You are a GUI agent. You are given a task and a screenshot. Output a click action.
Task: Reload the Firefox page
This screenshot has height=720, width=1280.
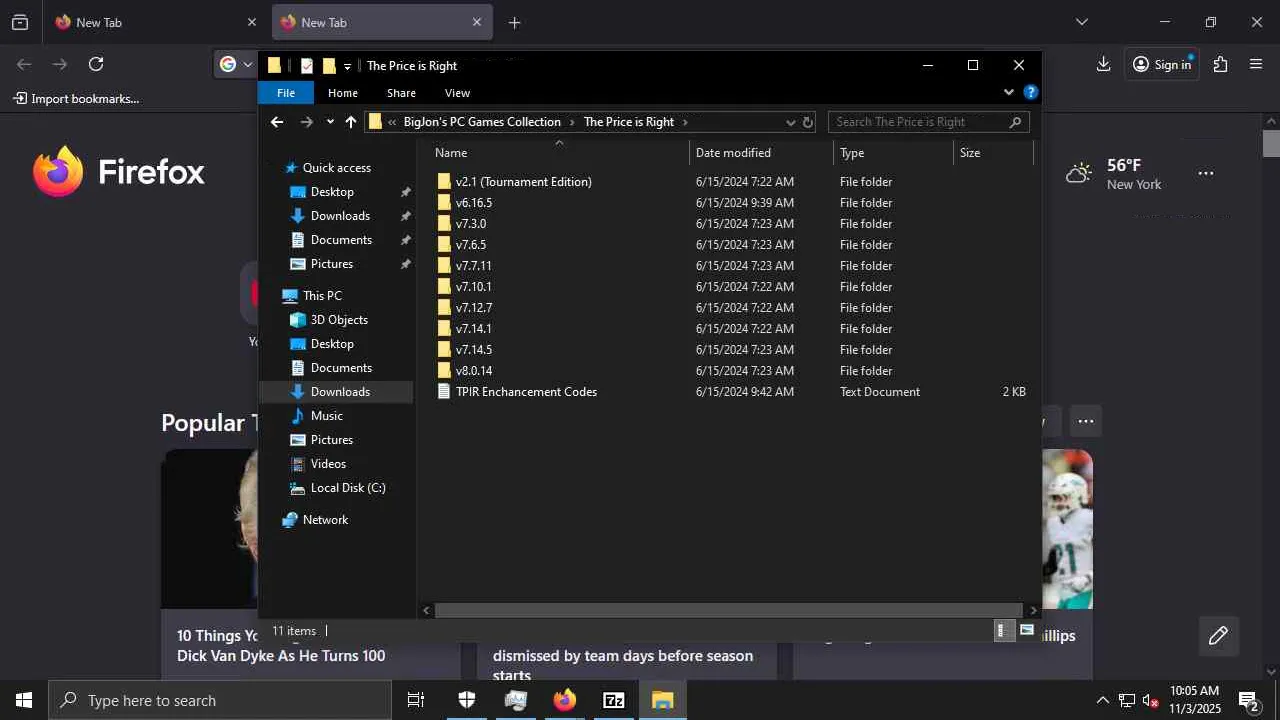coord(96,64)
